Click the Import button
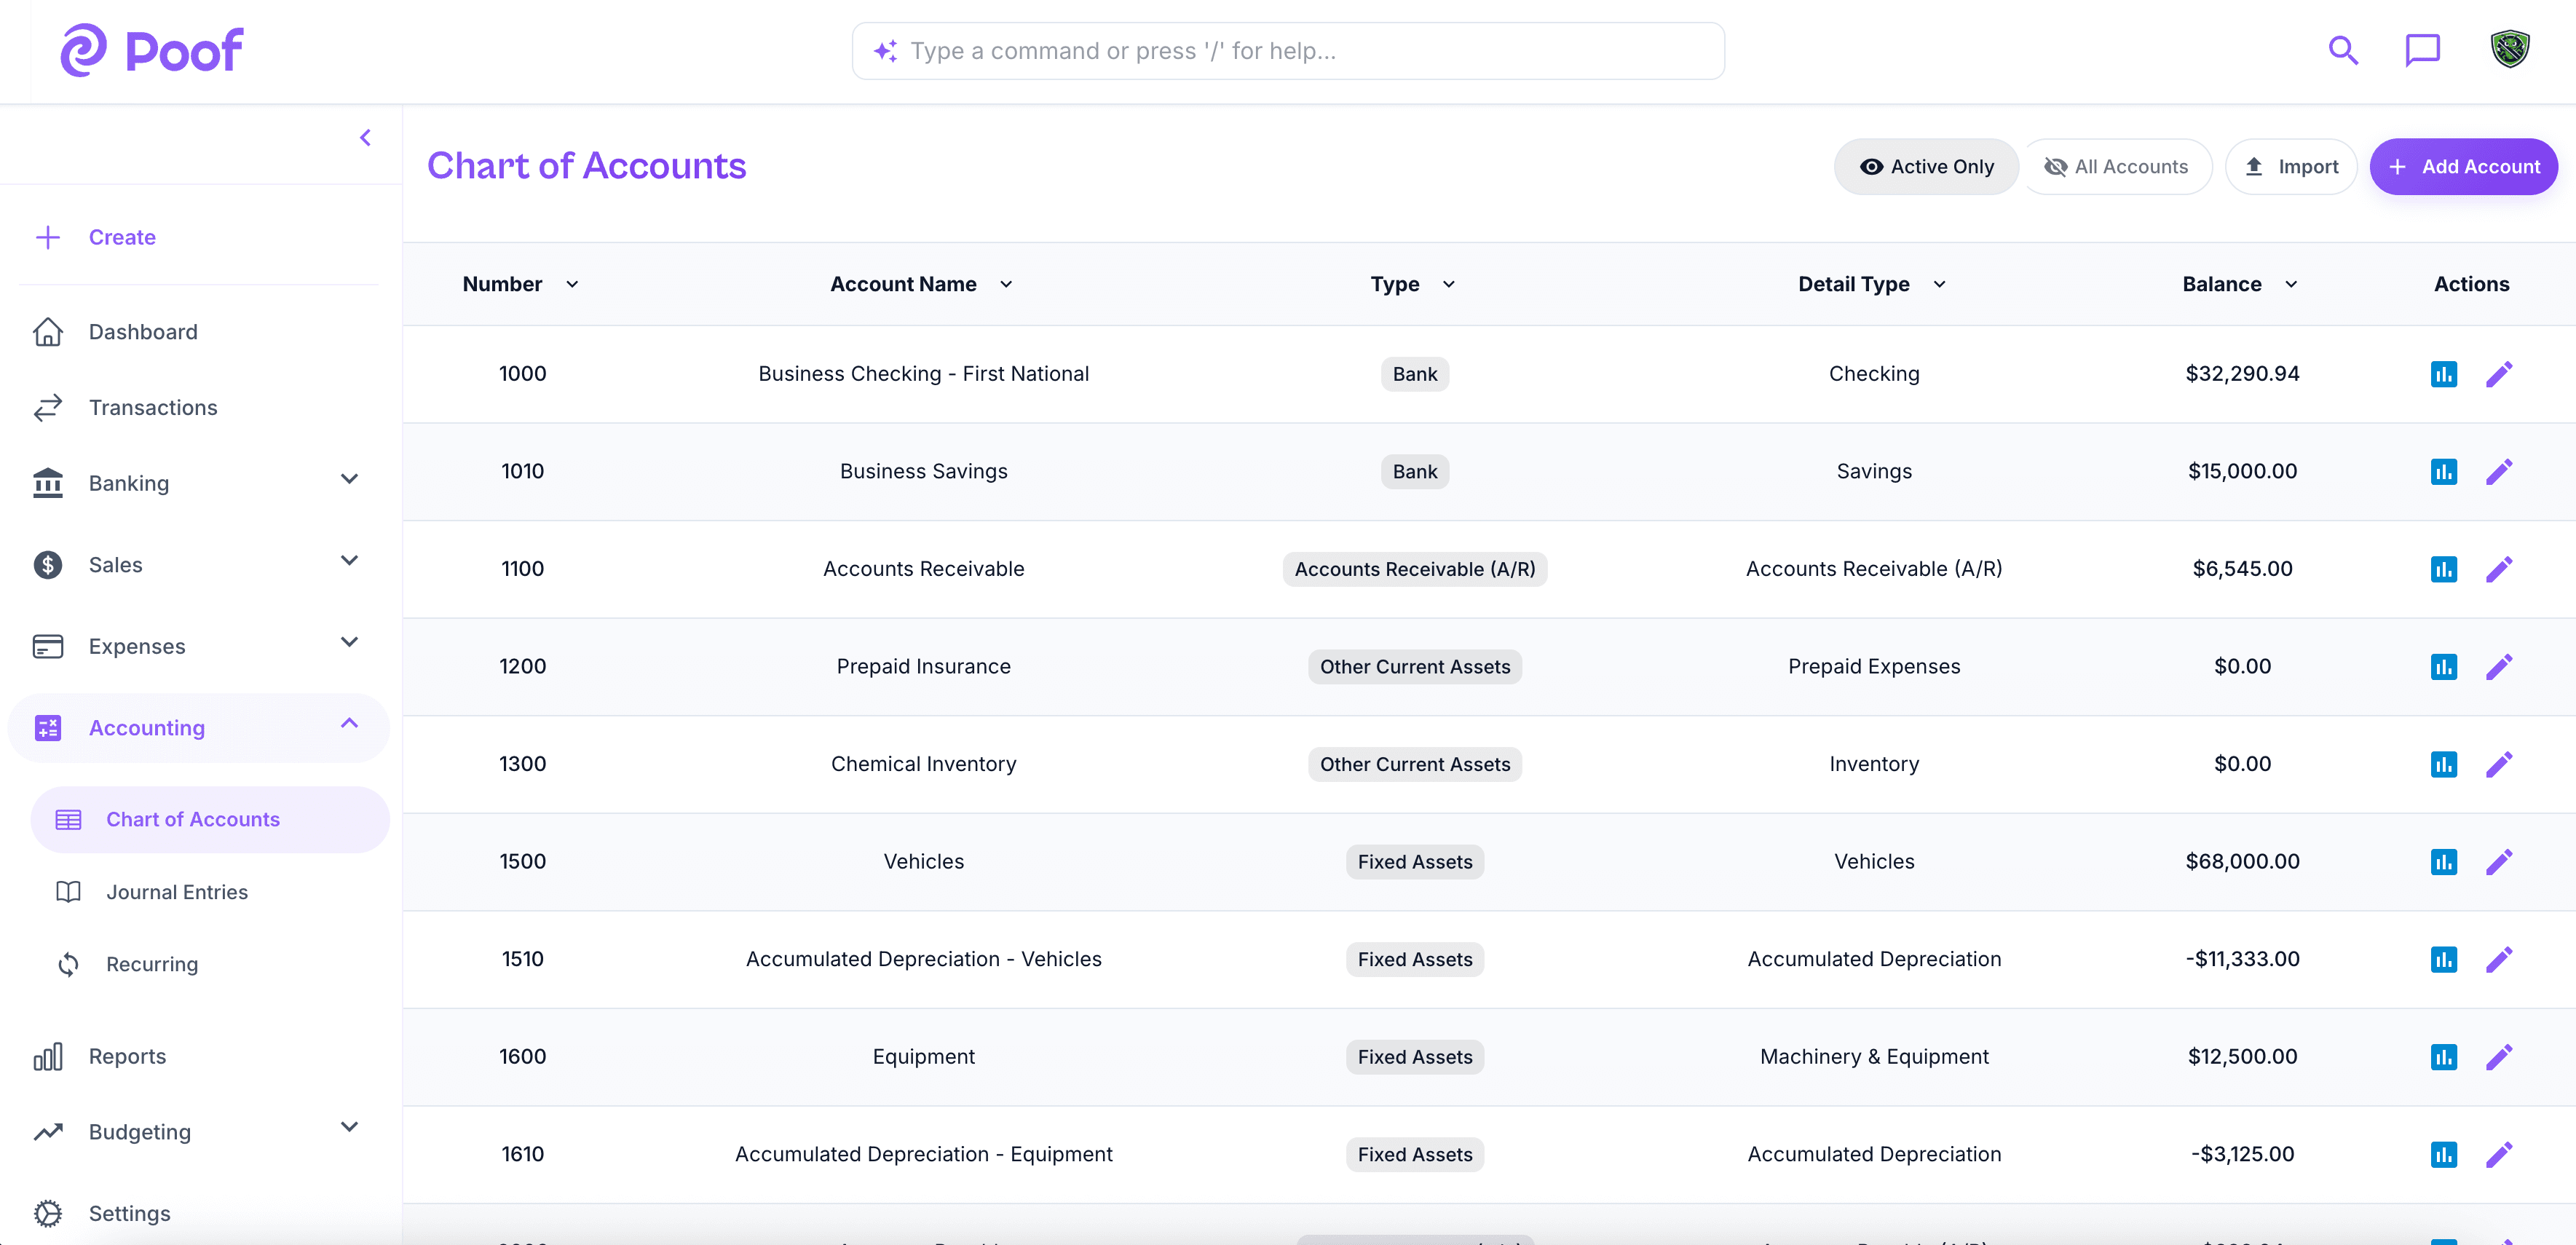The height and width of the screenshot is (1245, 2576). (2291, 166)
